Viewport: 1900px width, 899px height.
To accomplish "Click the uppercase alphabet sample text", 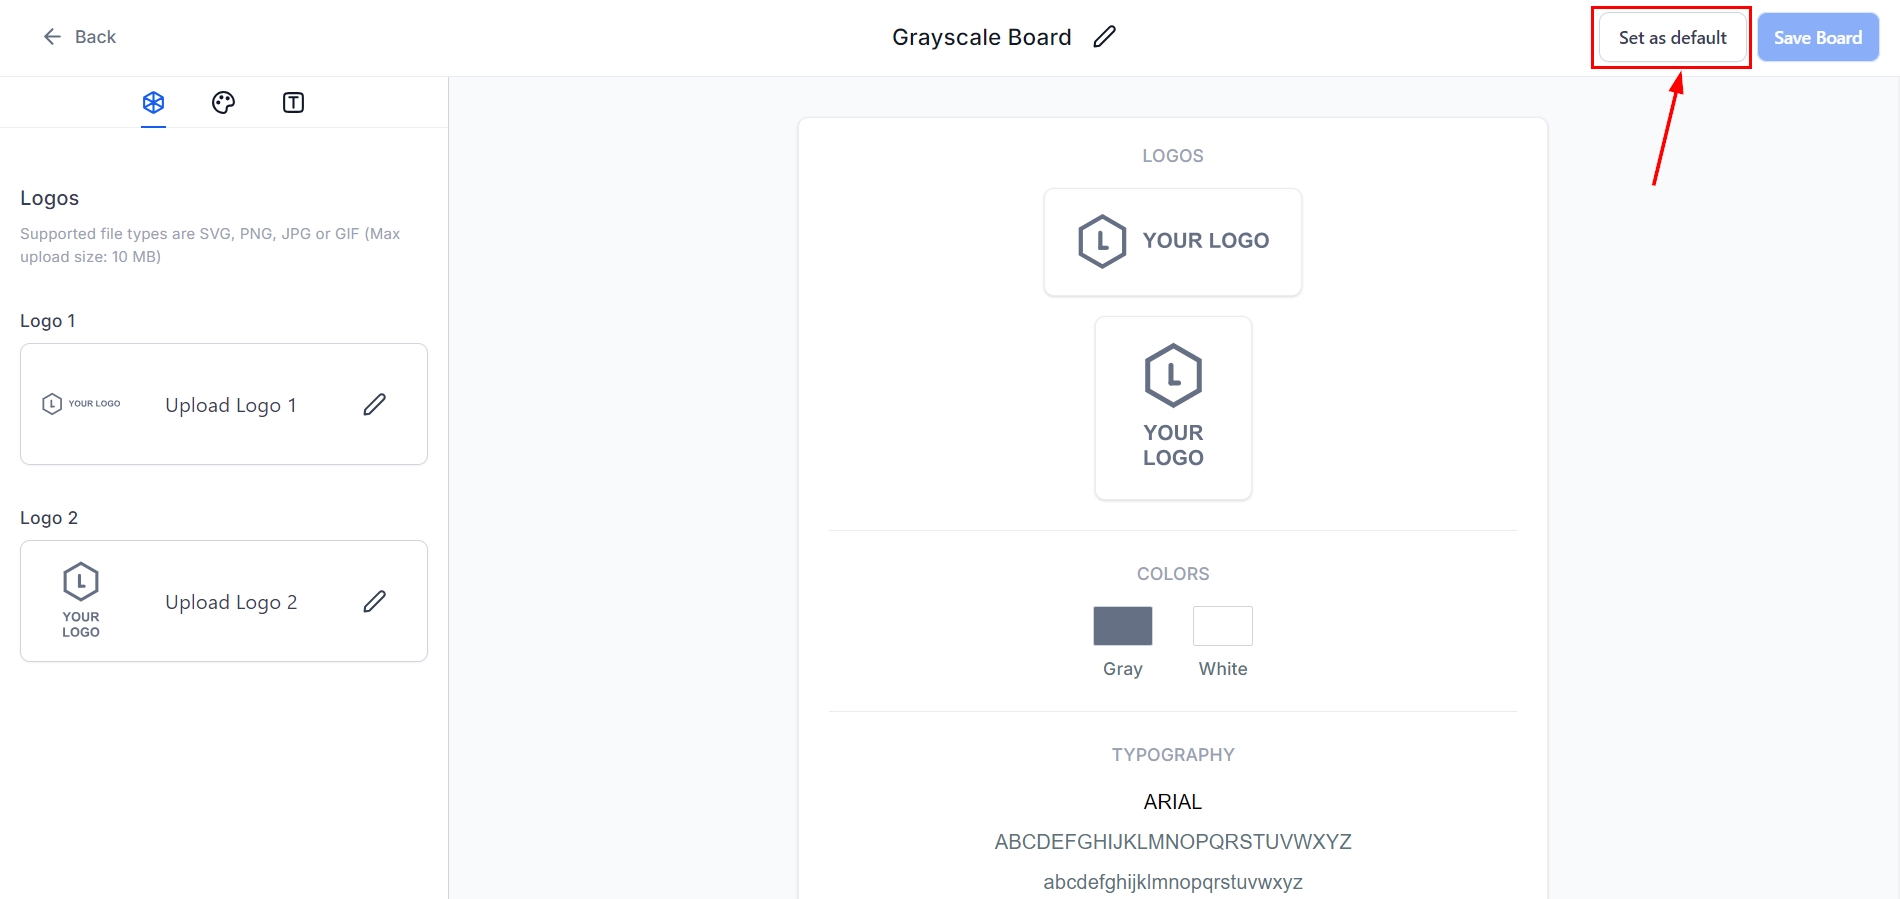I will pyautogui.click(x=1173, y=842).
